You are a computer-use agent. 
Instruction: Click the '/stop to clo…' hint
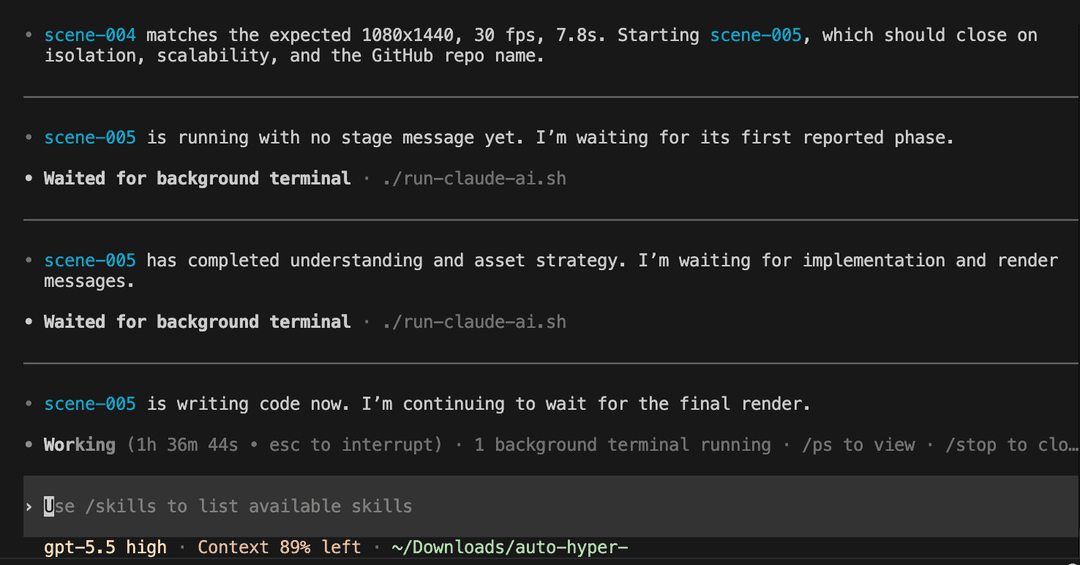pos(1011,445)
